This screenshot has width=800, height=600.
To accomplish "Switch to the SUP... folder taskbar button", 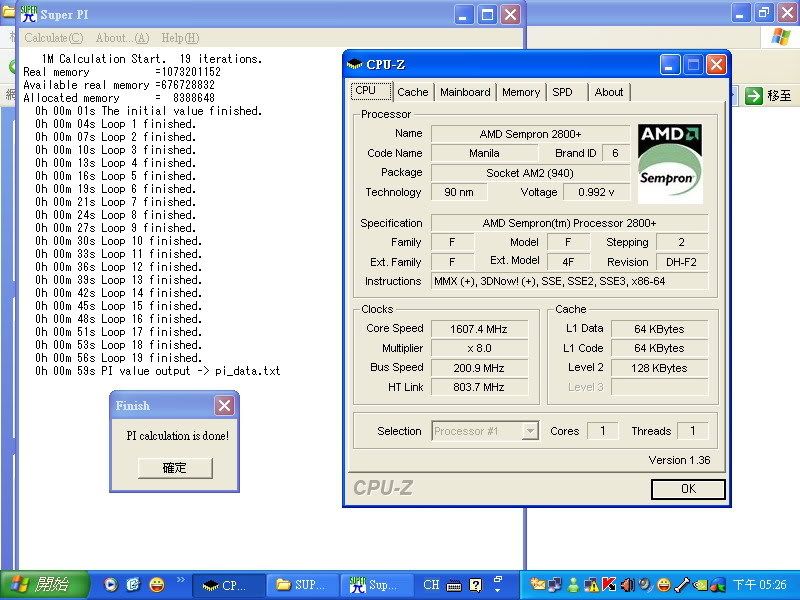I will pyautogui.click(x=302, y=585).
